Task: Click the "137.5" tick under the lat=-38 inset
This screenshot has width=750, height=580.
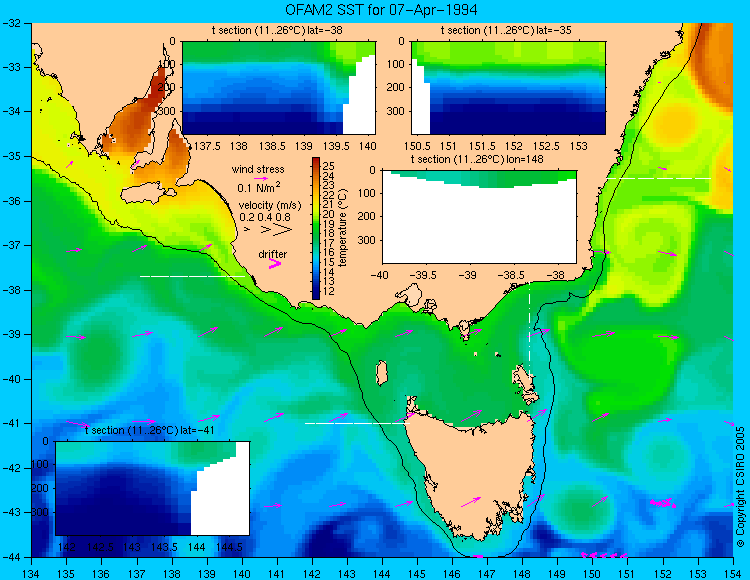Action: (x=207, y=146)
